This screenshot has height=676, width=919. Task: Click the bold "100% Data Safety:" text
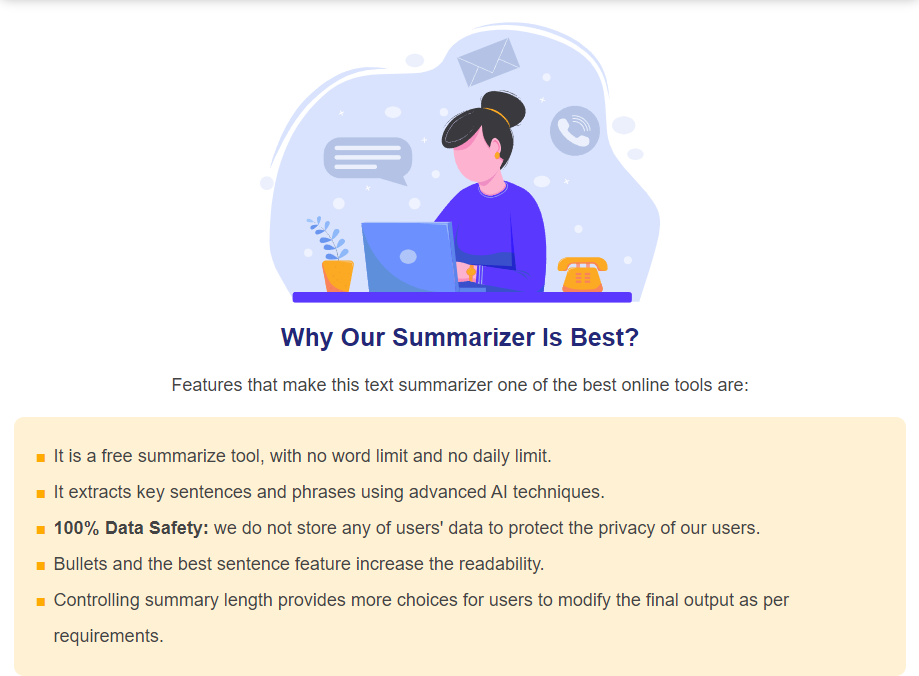131,528
